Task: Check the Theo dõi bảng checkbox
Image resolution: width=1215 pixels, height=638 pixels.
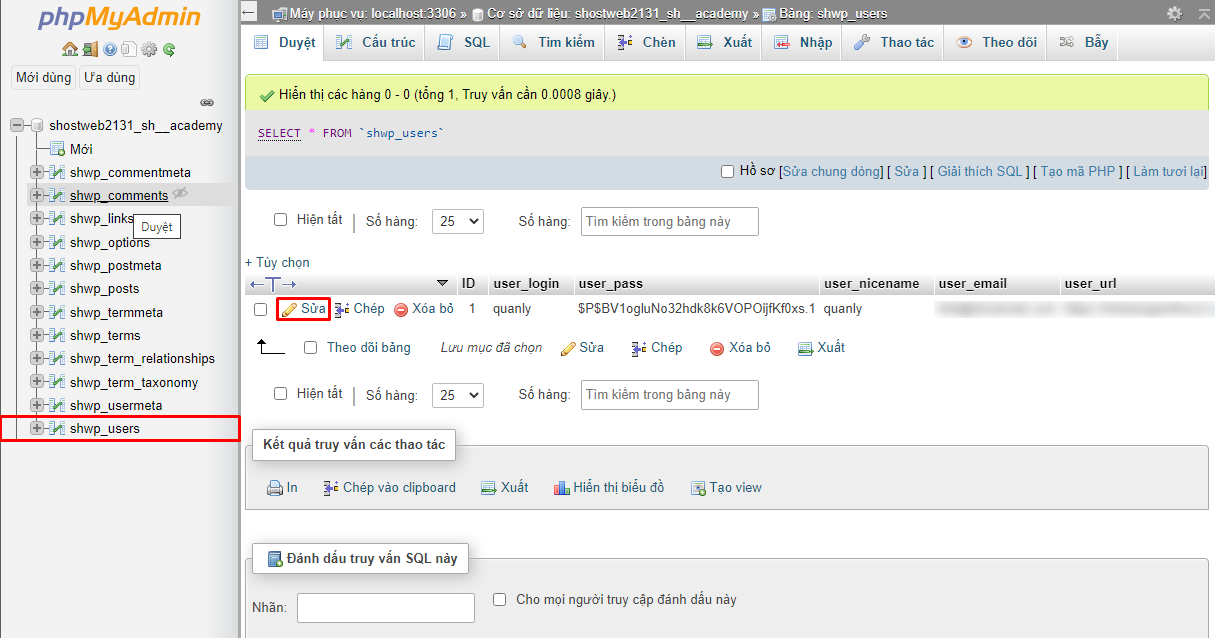Action: tap(310, 348)
